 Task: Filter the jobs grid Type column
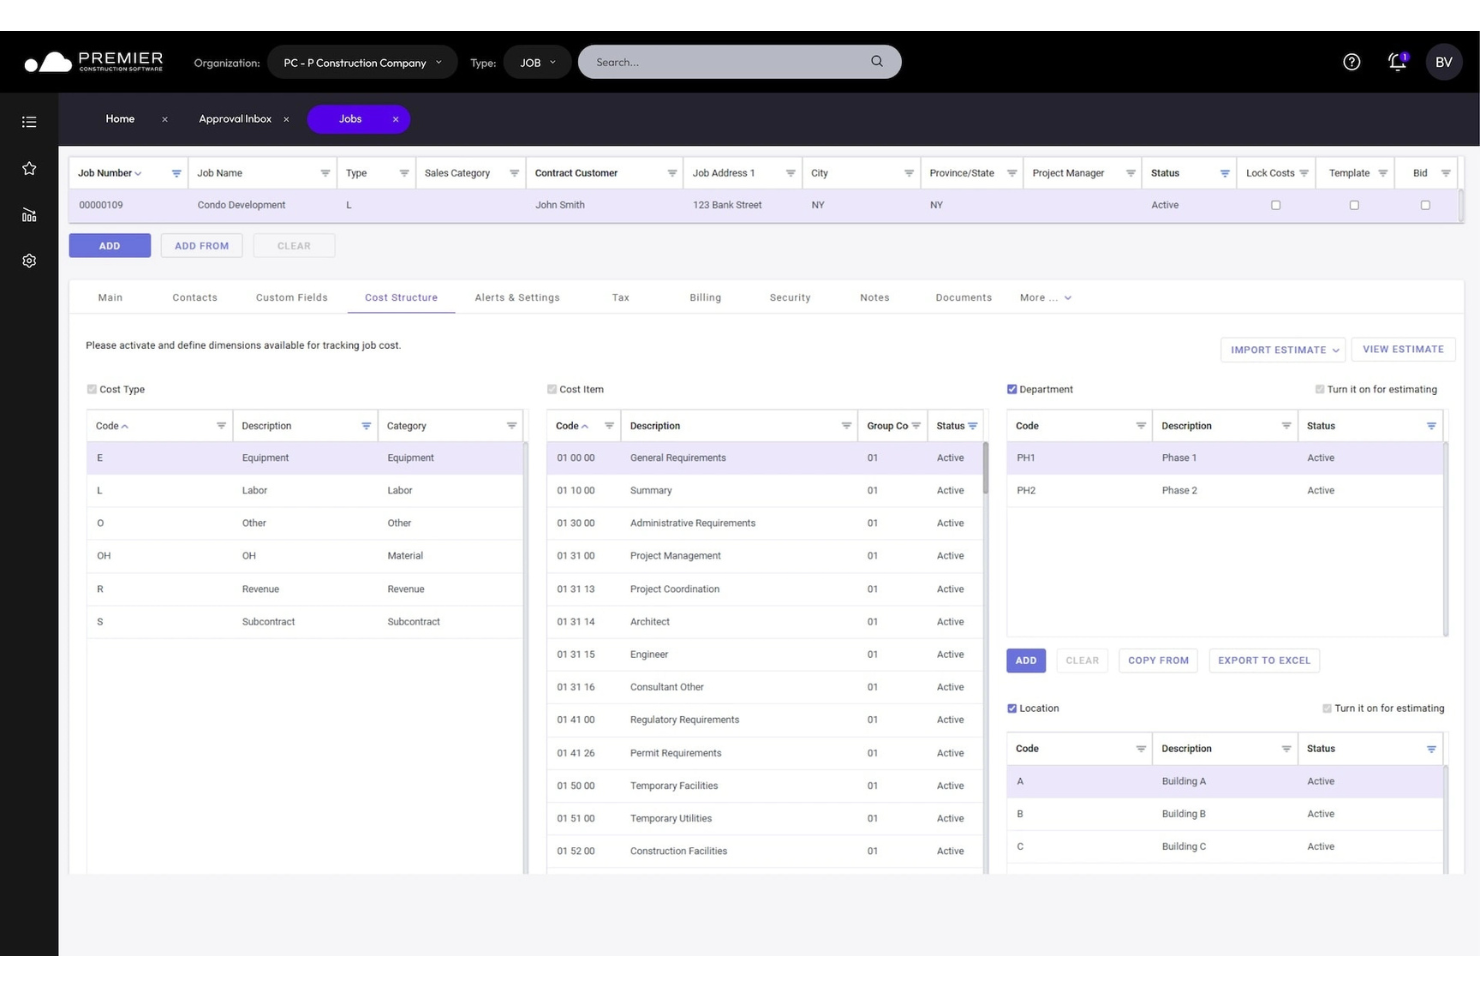click(x=404, y=173)
